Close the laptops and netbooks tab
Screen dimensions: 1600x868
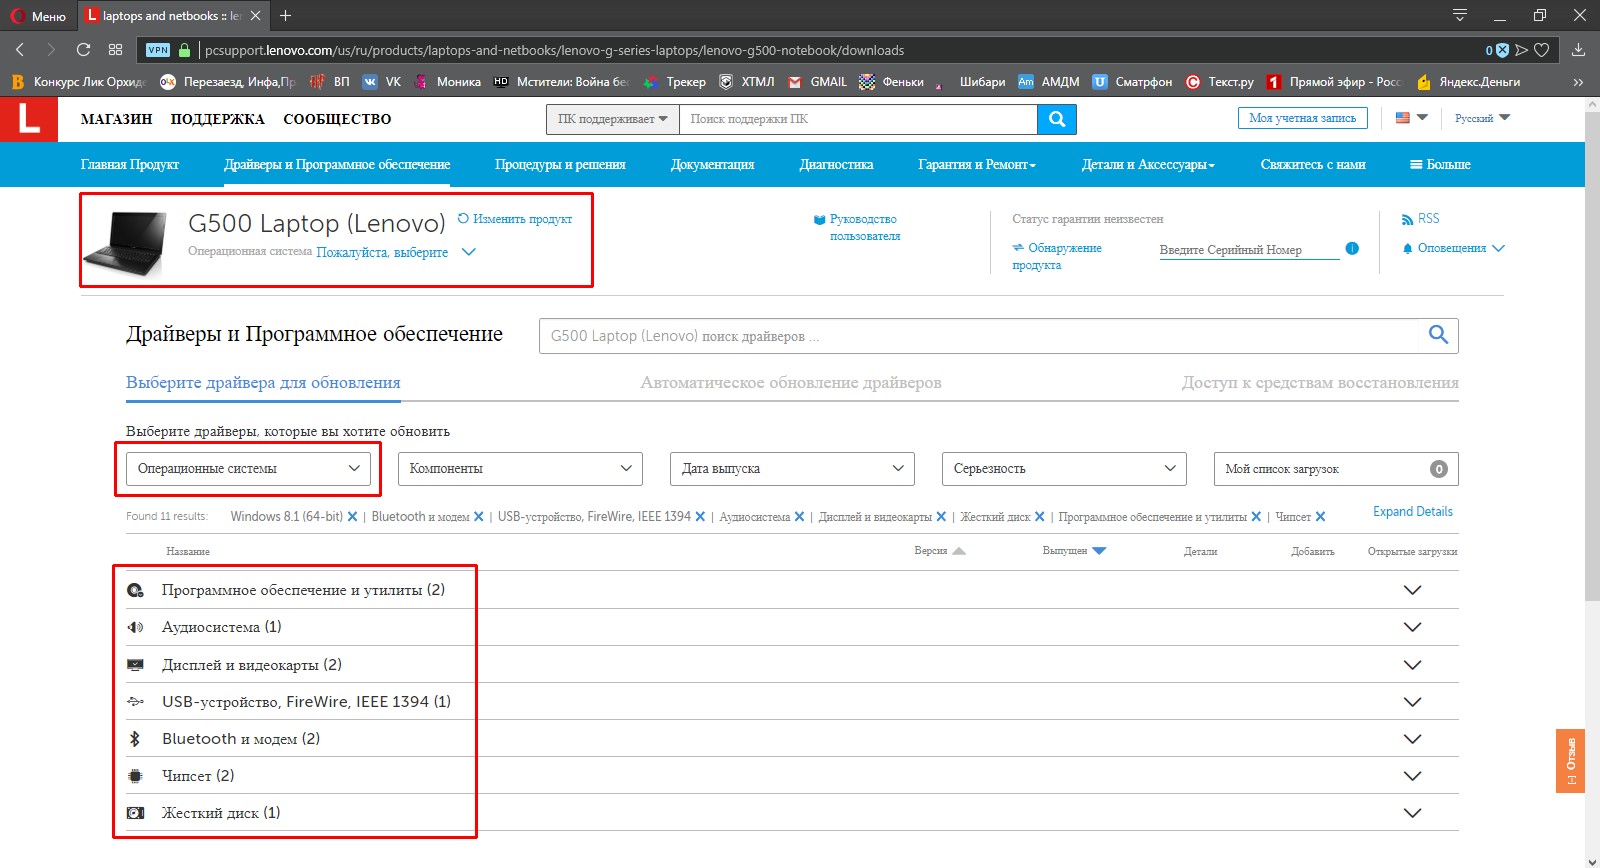click(256, 16)
